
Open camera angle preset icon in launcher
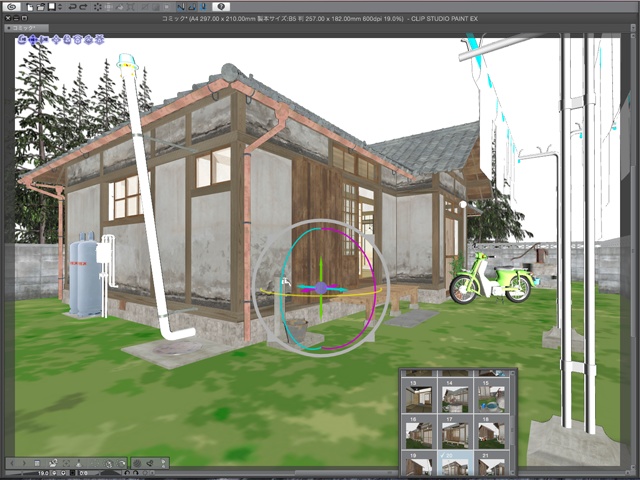pyautogui.click(x=53, y=463)
